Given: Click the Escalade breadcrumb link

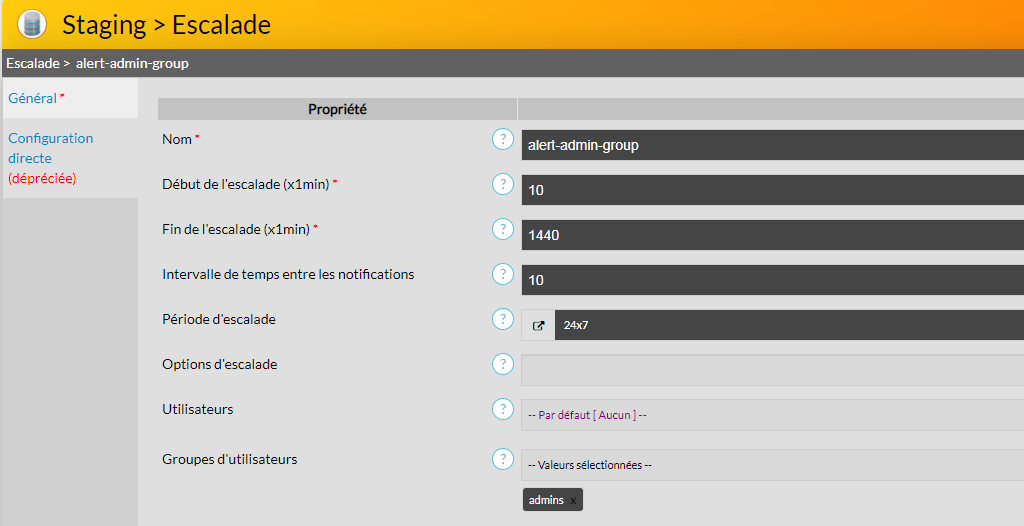Looking at the screenshot, I should [x=31, y=63].
